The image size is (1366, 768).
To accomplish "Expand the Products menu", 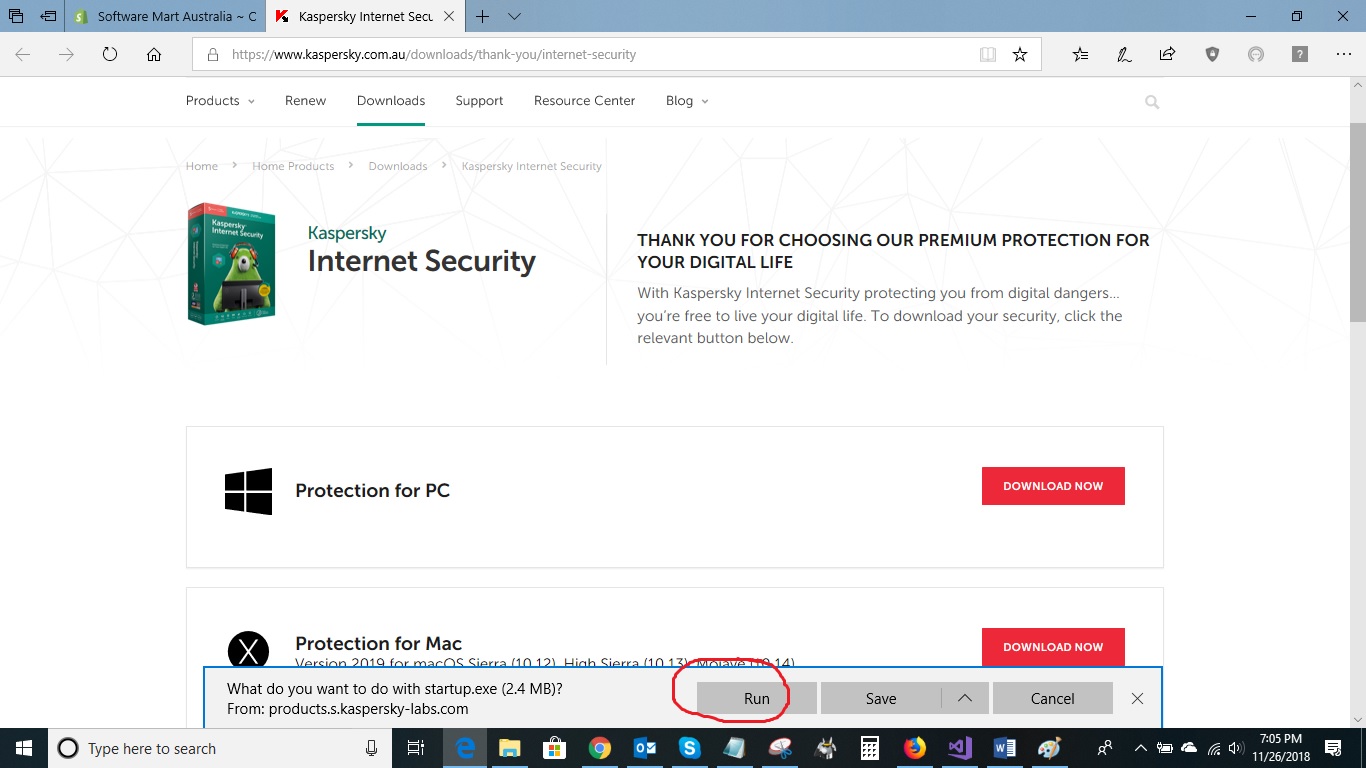I will pyautogui.click(x=220, y=101).
